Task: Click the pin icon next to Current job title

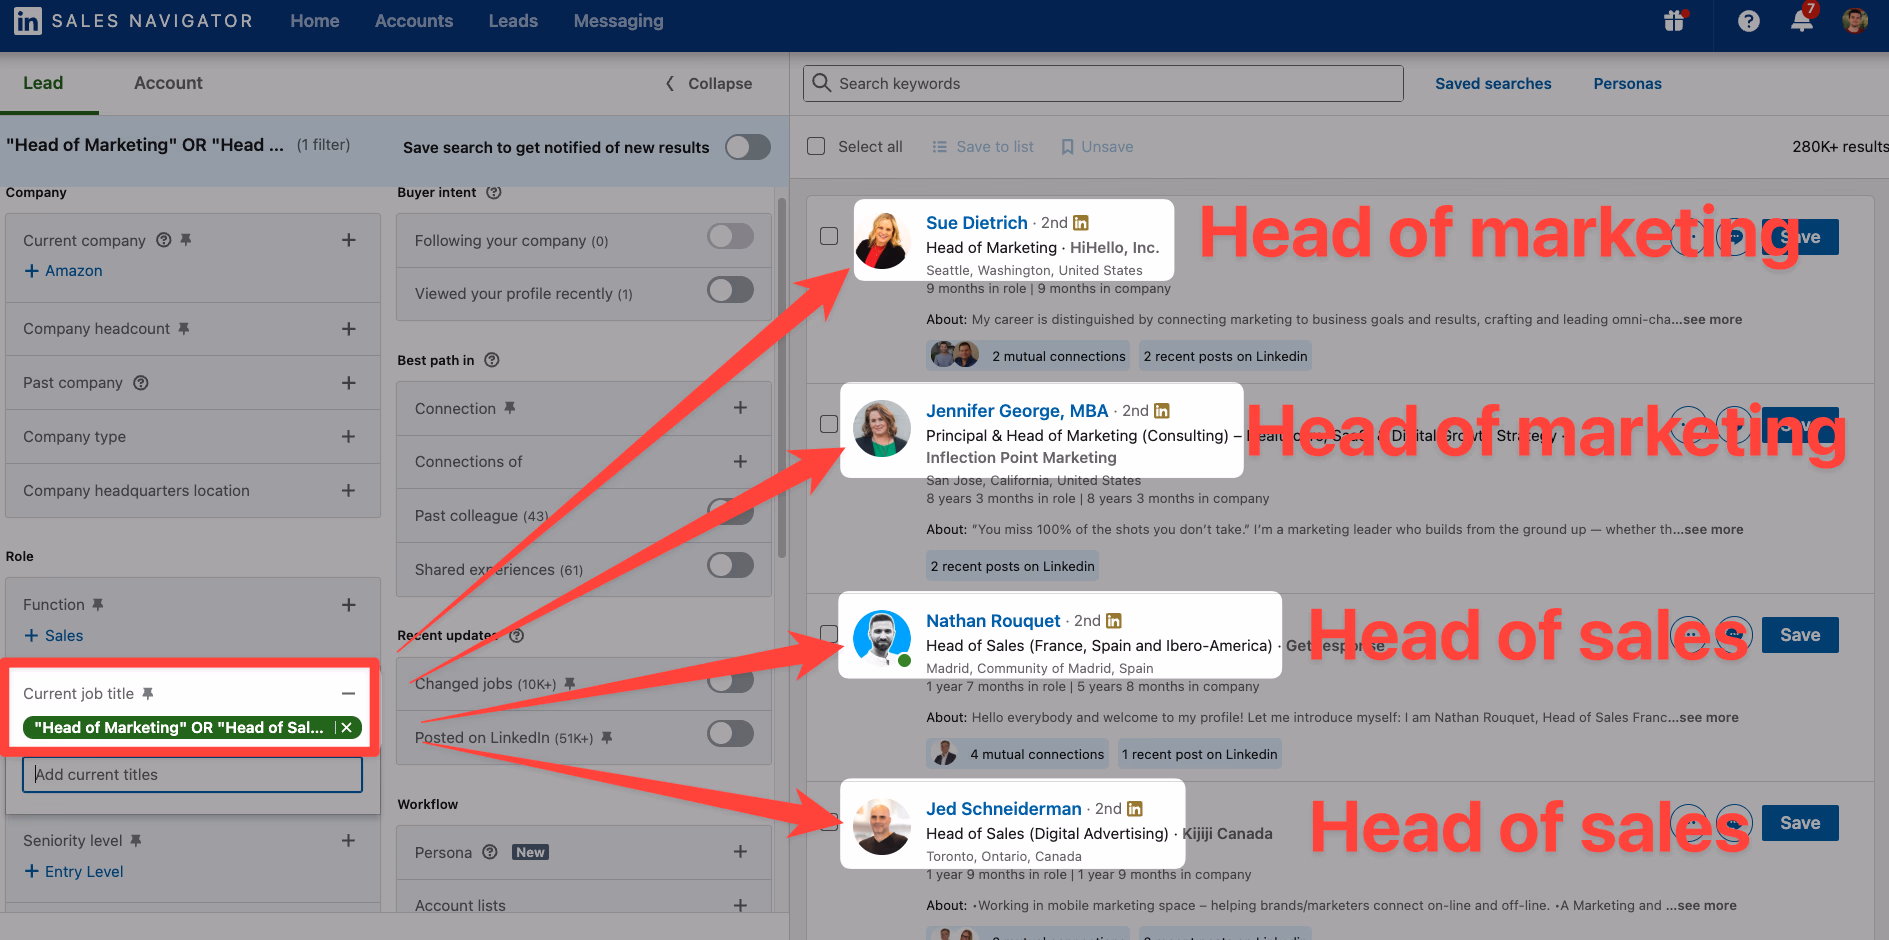Action: click(x=148, y=693)
